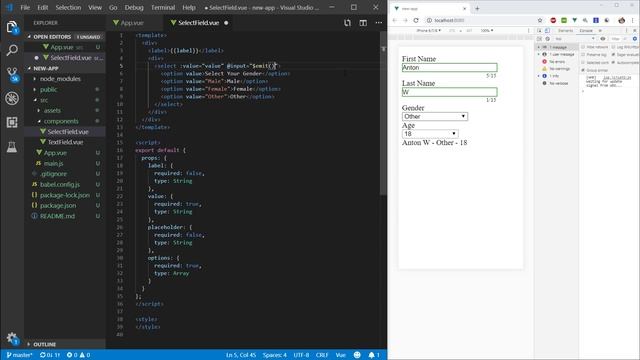Toggle Log XMLHttpRequests checkbox

613,47
